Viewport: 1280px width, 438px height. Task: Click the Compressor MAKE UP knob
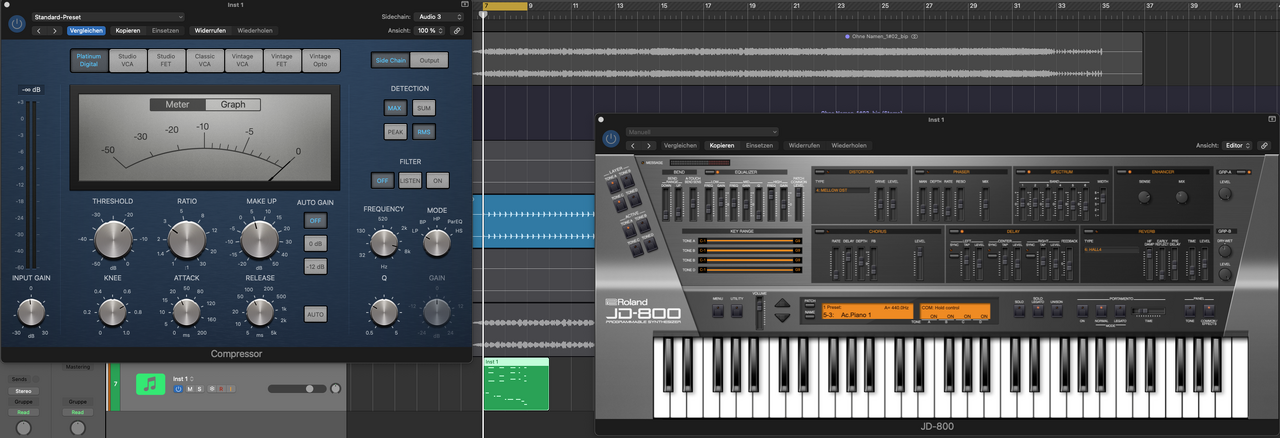[x=260, y=239]
